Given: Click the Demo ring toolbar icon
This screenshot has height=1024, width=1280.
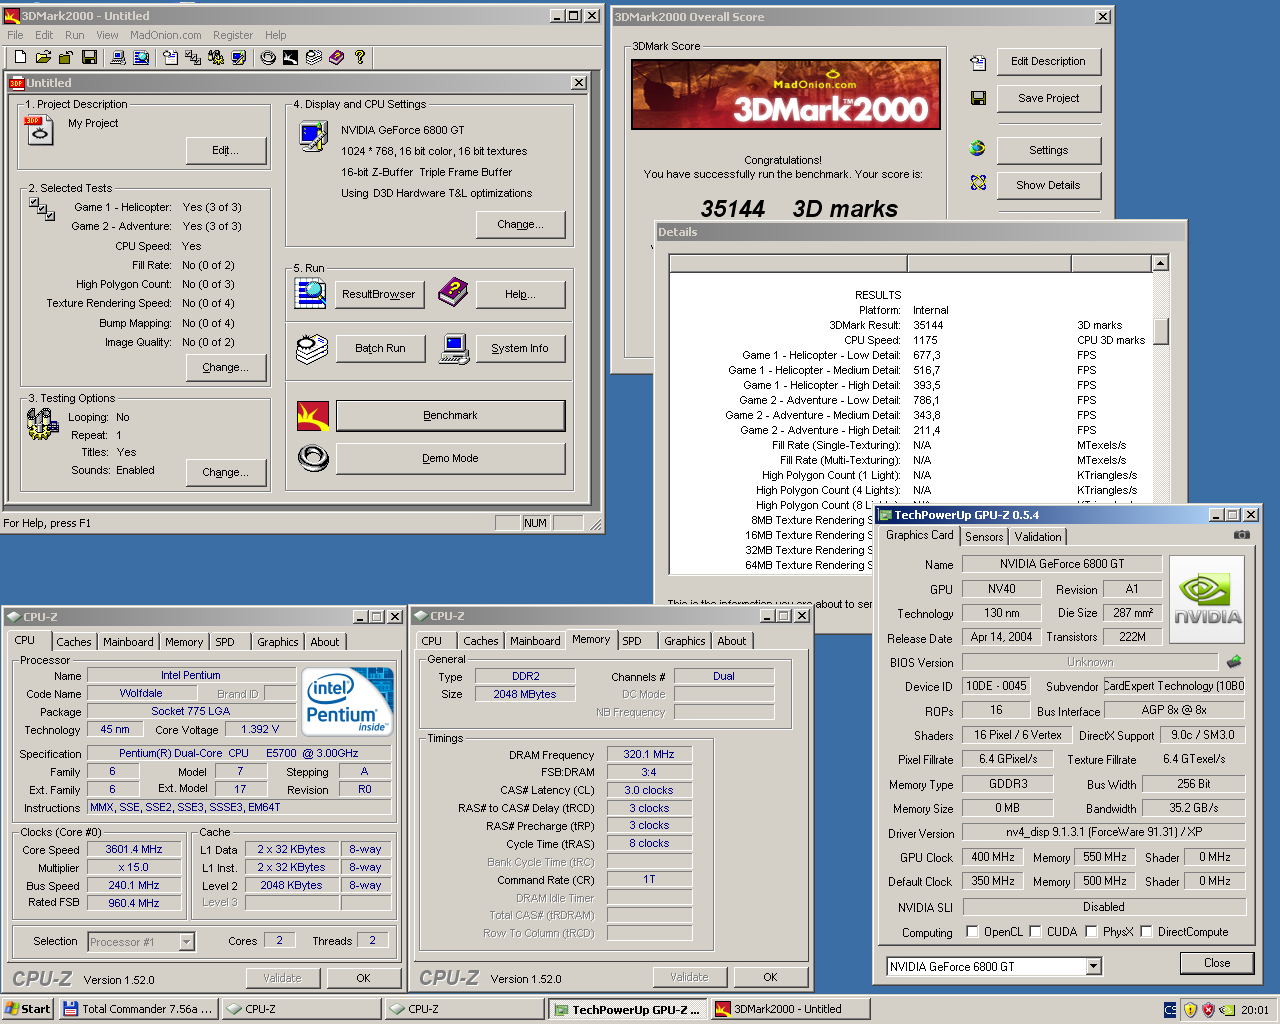Looking at the screenshot, I should coord(268,58).
